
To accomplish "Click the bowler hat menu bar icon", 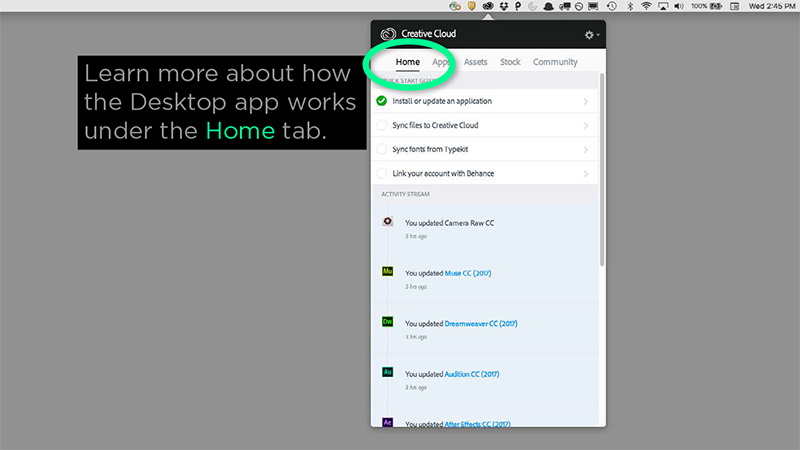I will click(548, 6).
